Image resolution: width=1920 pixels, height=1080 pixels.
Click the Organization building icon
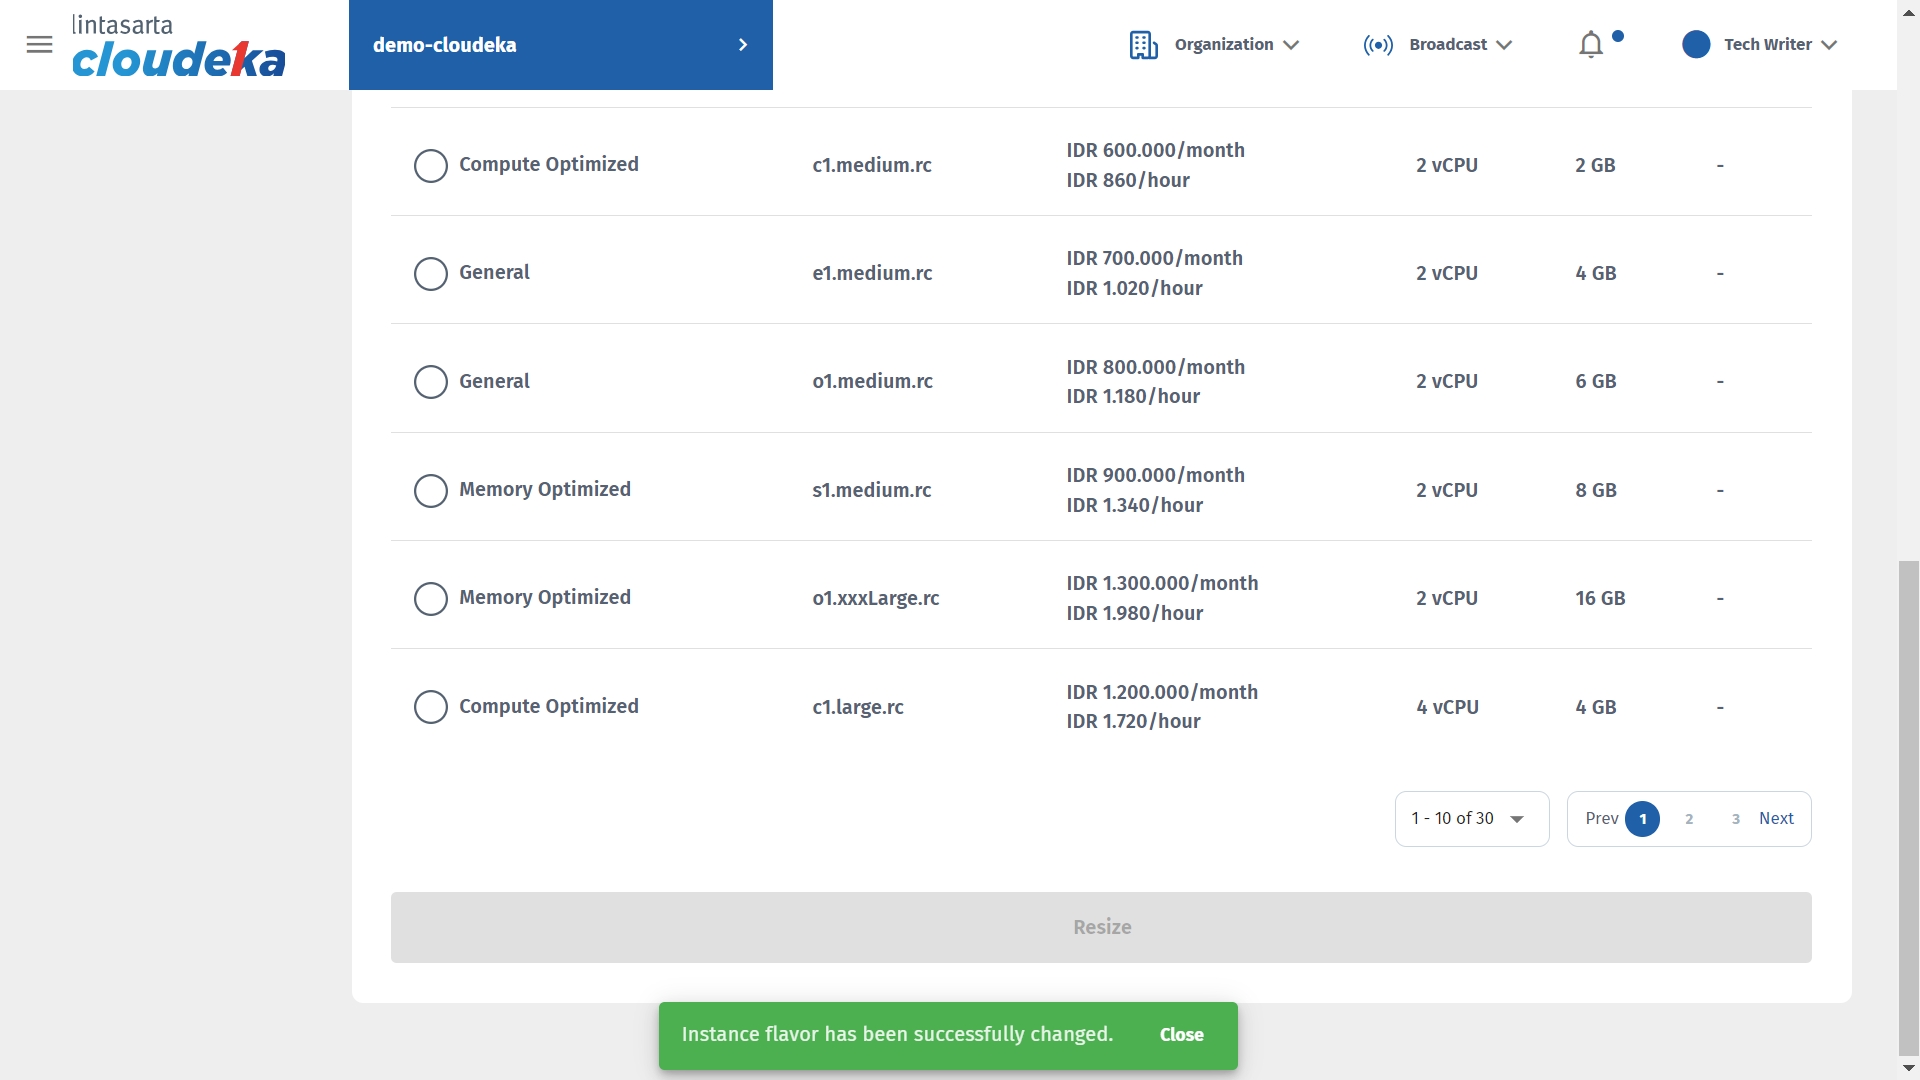(1143, 45)
